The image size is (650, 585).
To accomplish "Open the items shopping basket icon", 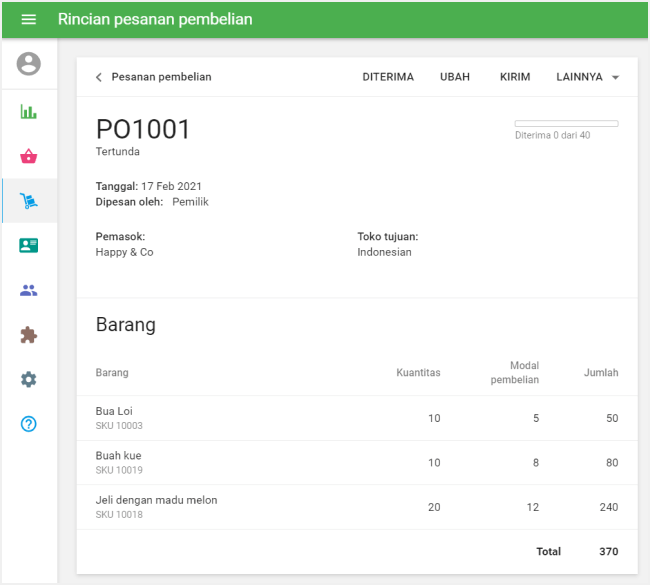I will tap(29, 156).
